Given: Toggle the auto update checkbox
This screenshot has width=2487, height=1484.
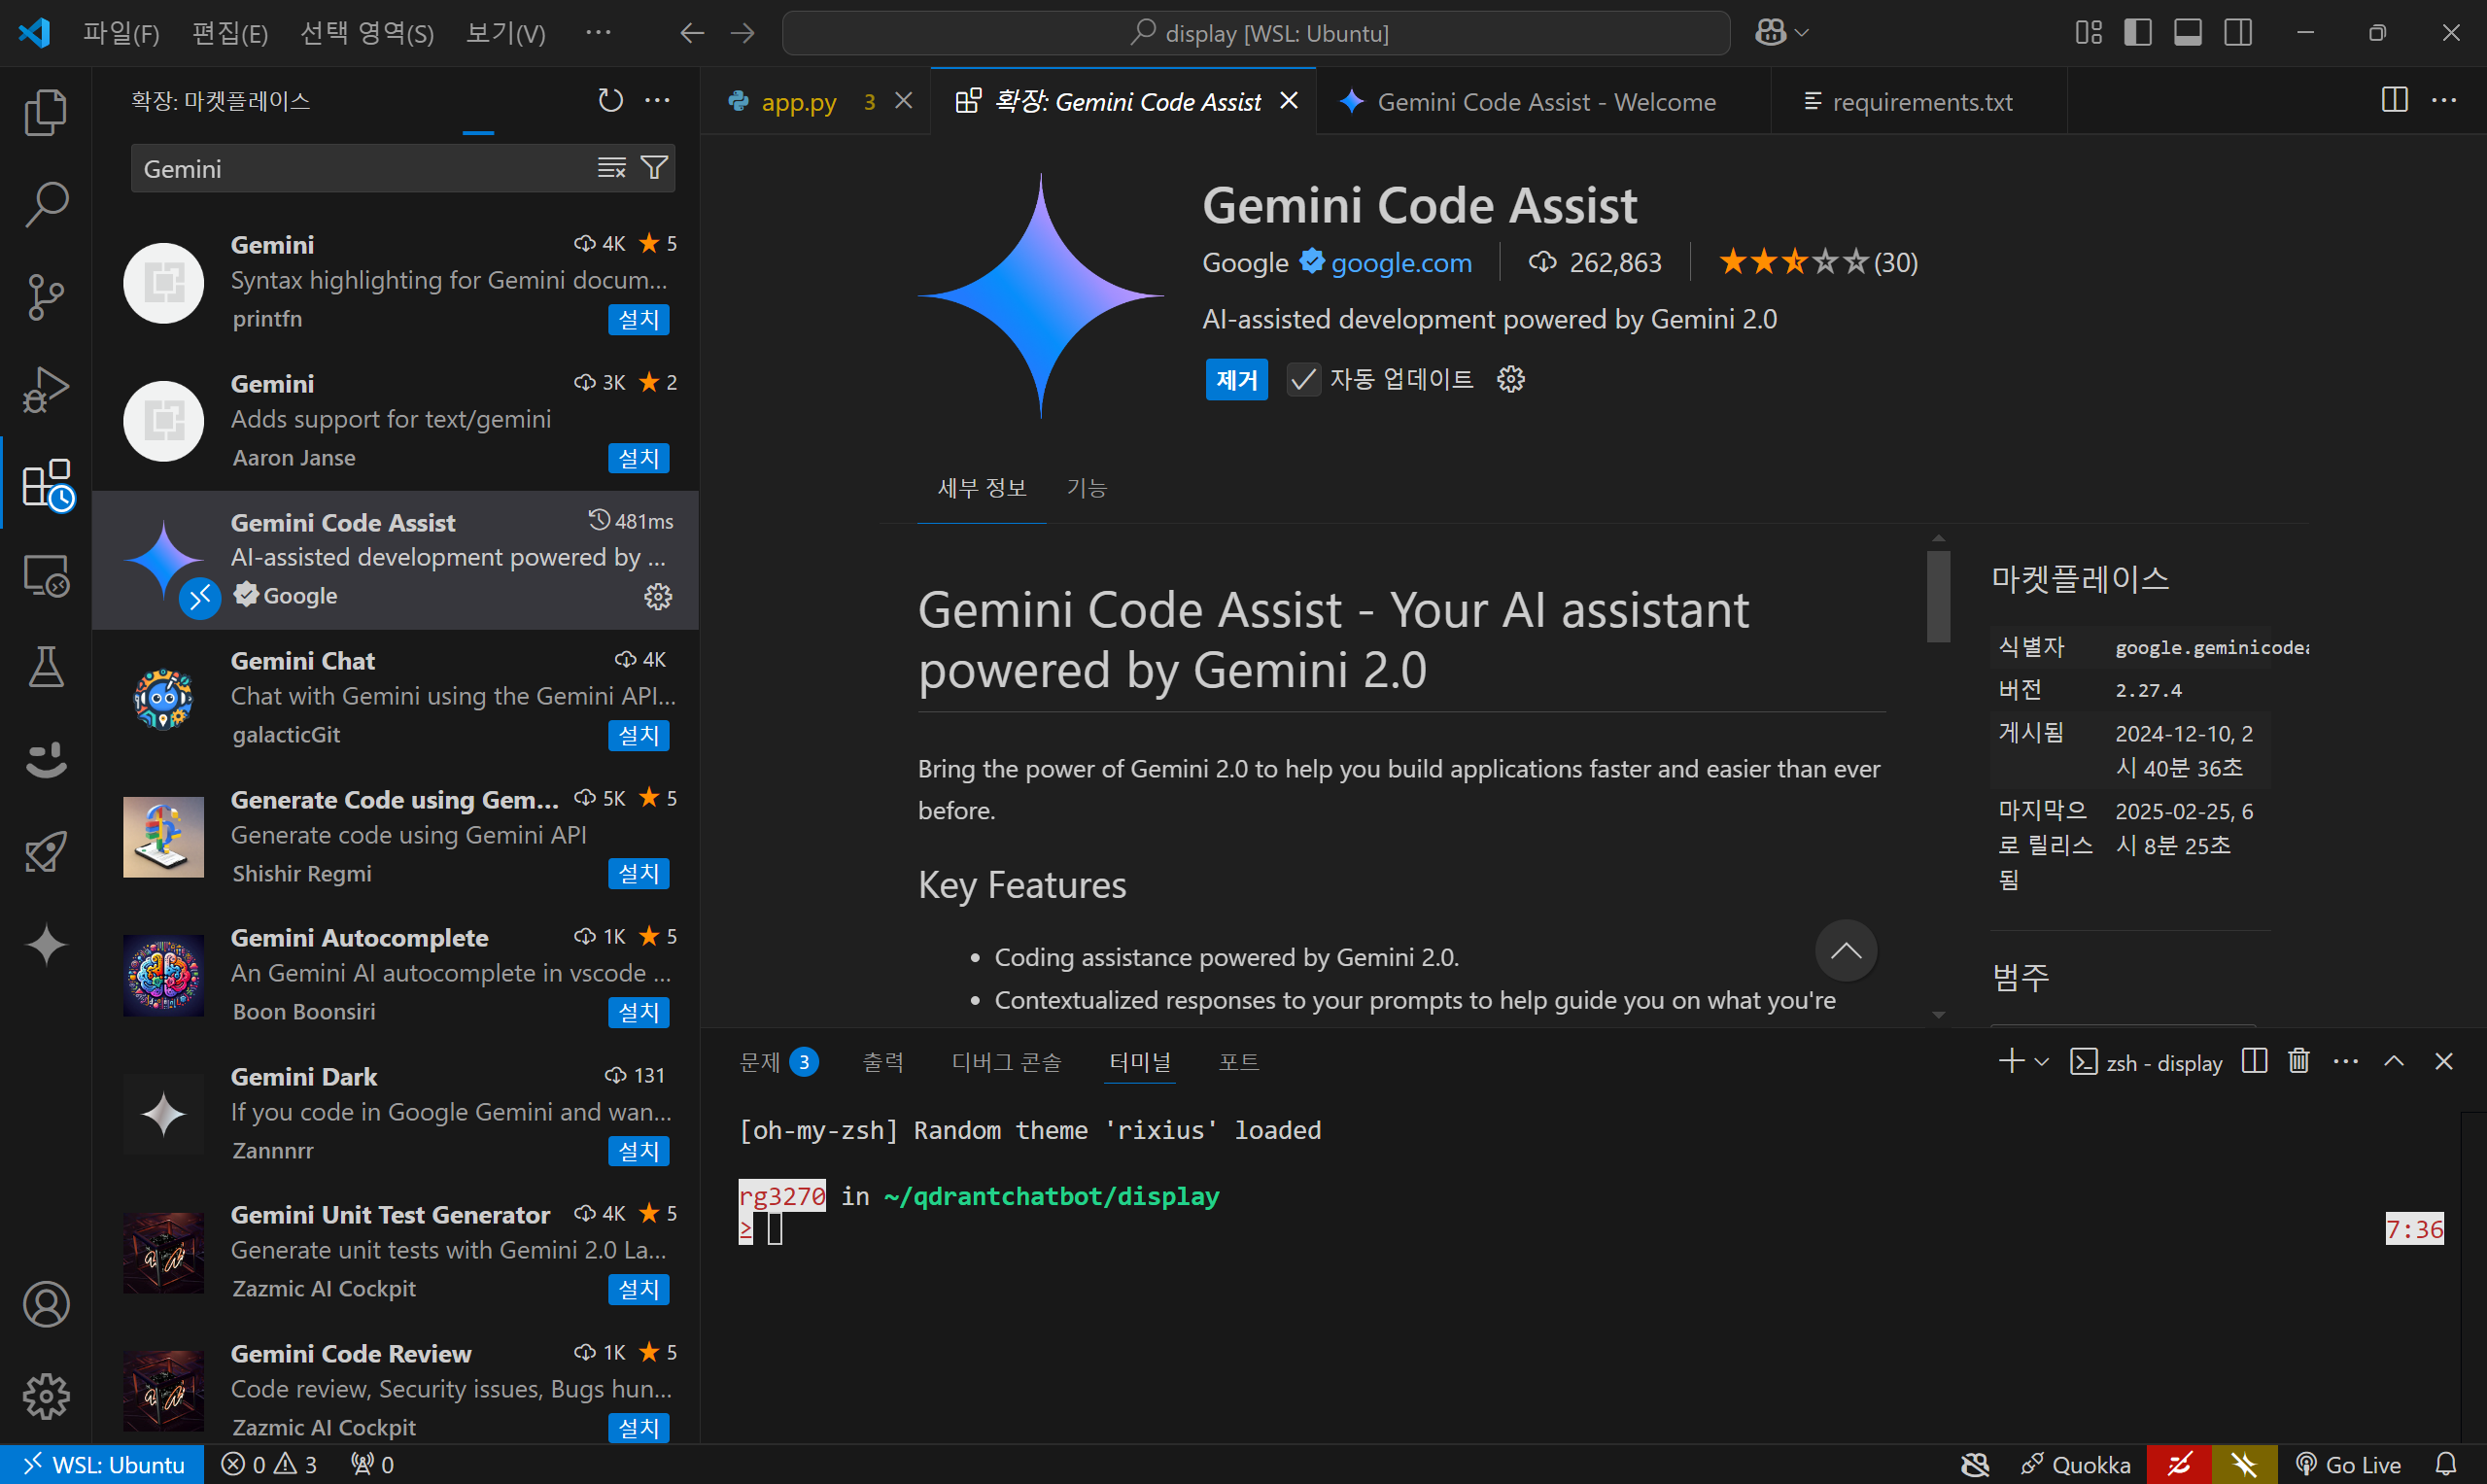Looking at the screenshot, I should point(1303,379).
